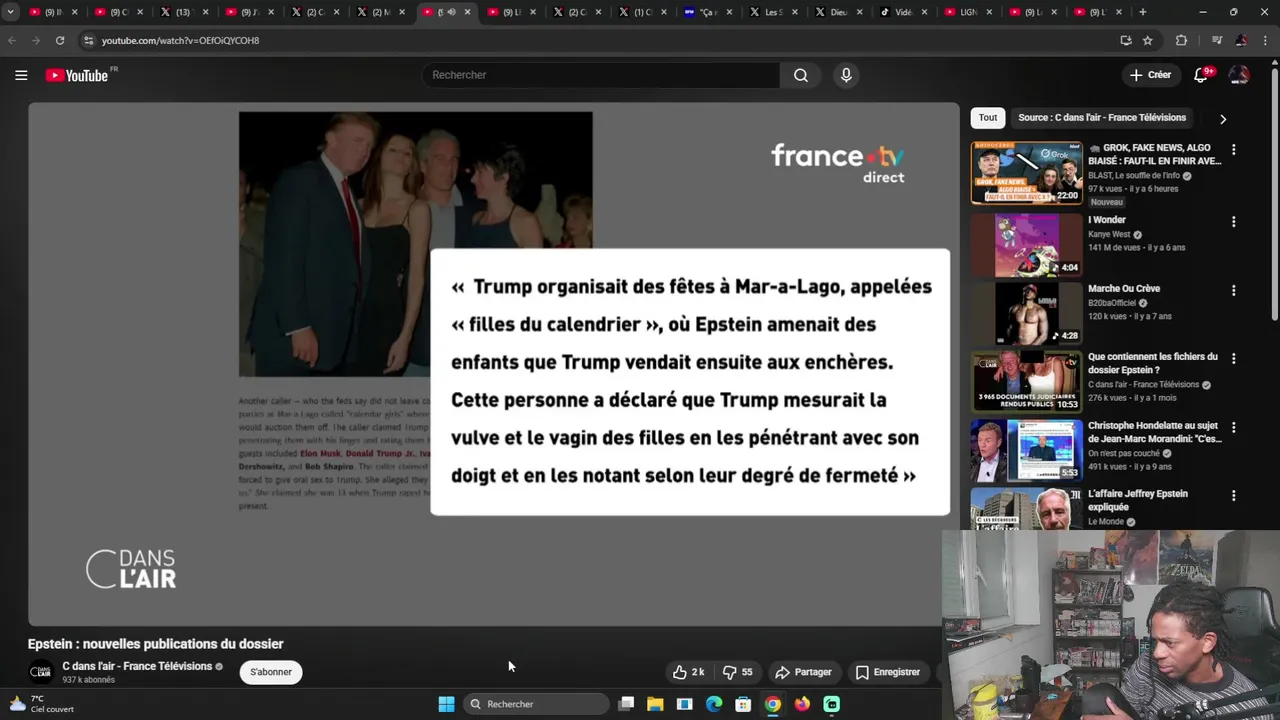1280x720 pixels.
Task: Open the Créer dropdown button
Action: [1150, 75]
